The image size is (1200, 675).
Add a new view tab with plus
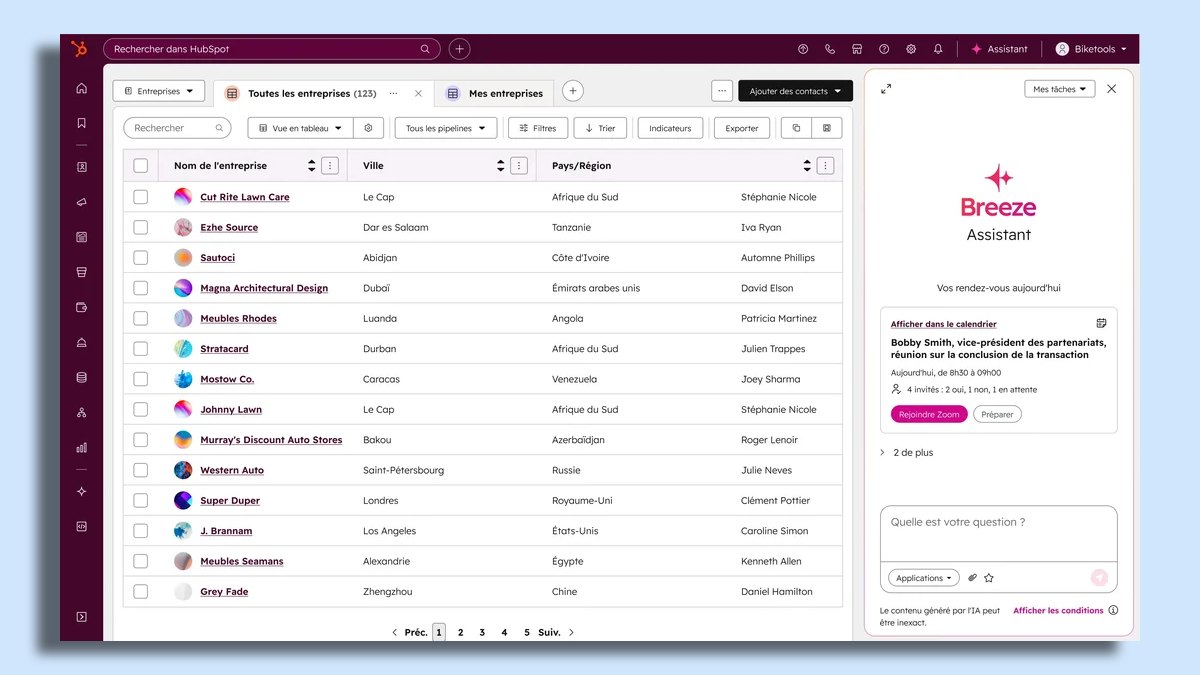[573, 91]
